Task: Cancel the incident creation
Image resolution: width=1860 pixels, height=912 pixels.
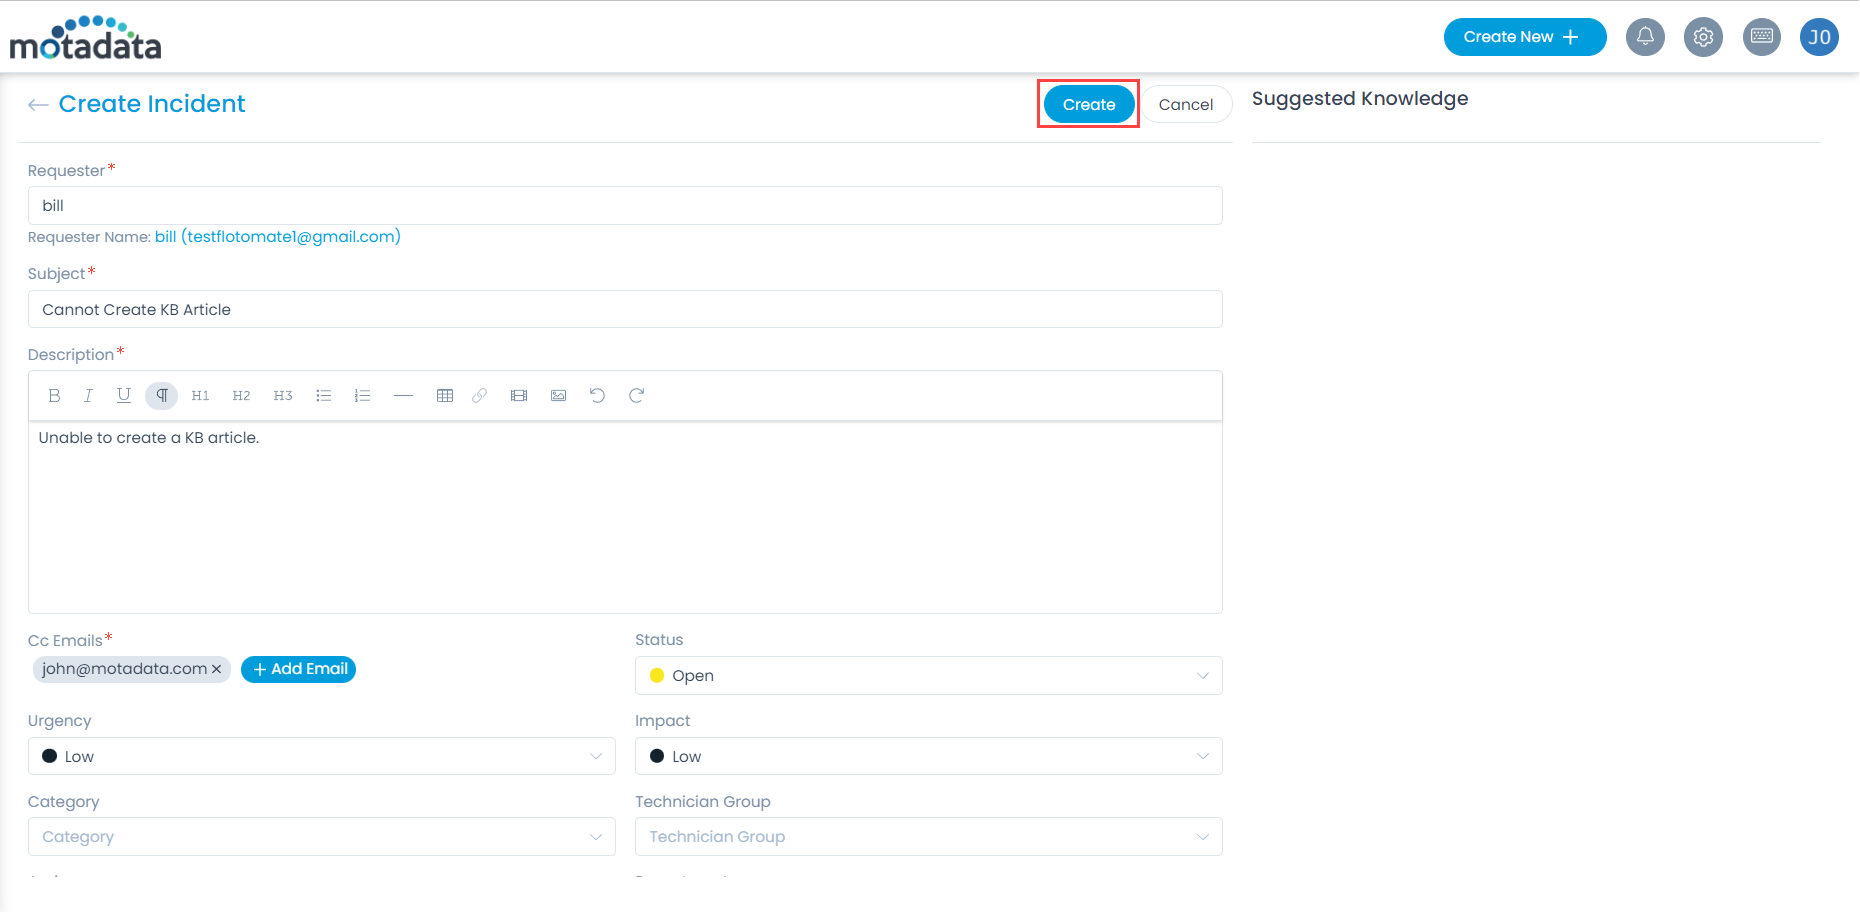Action: point(1186,104)
